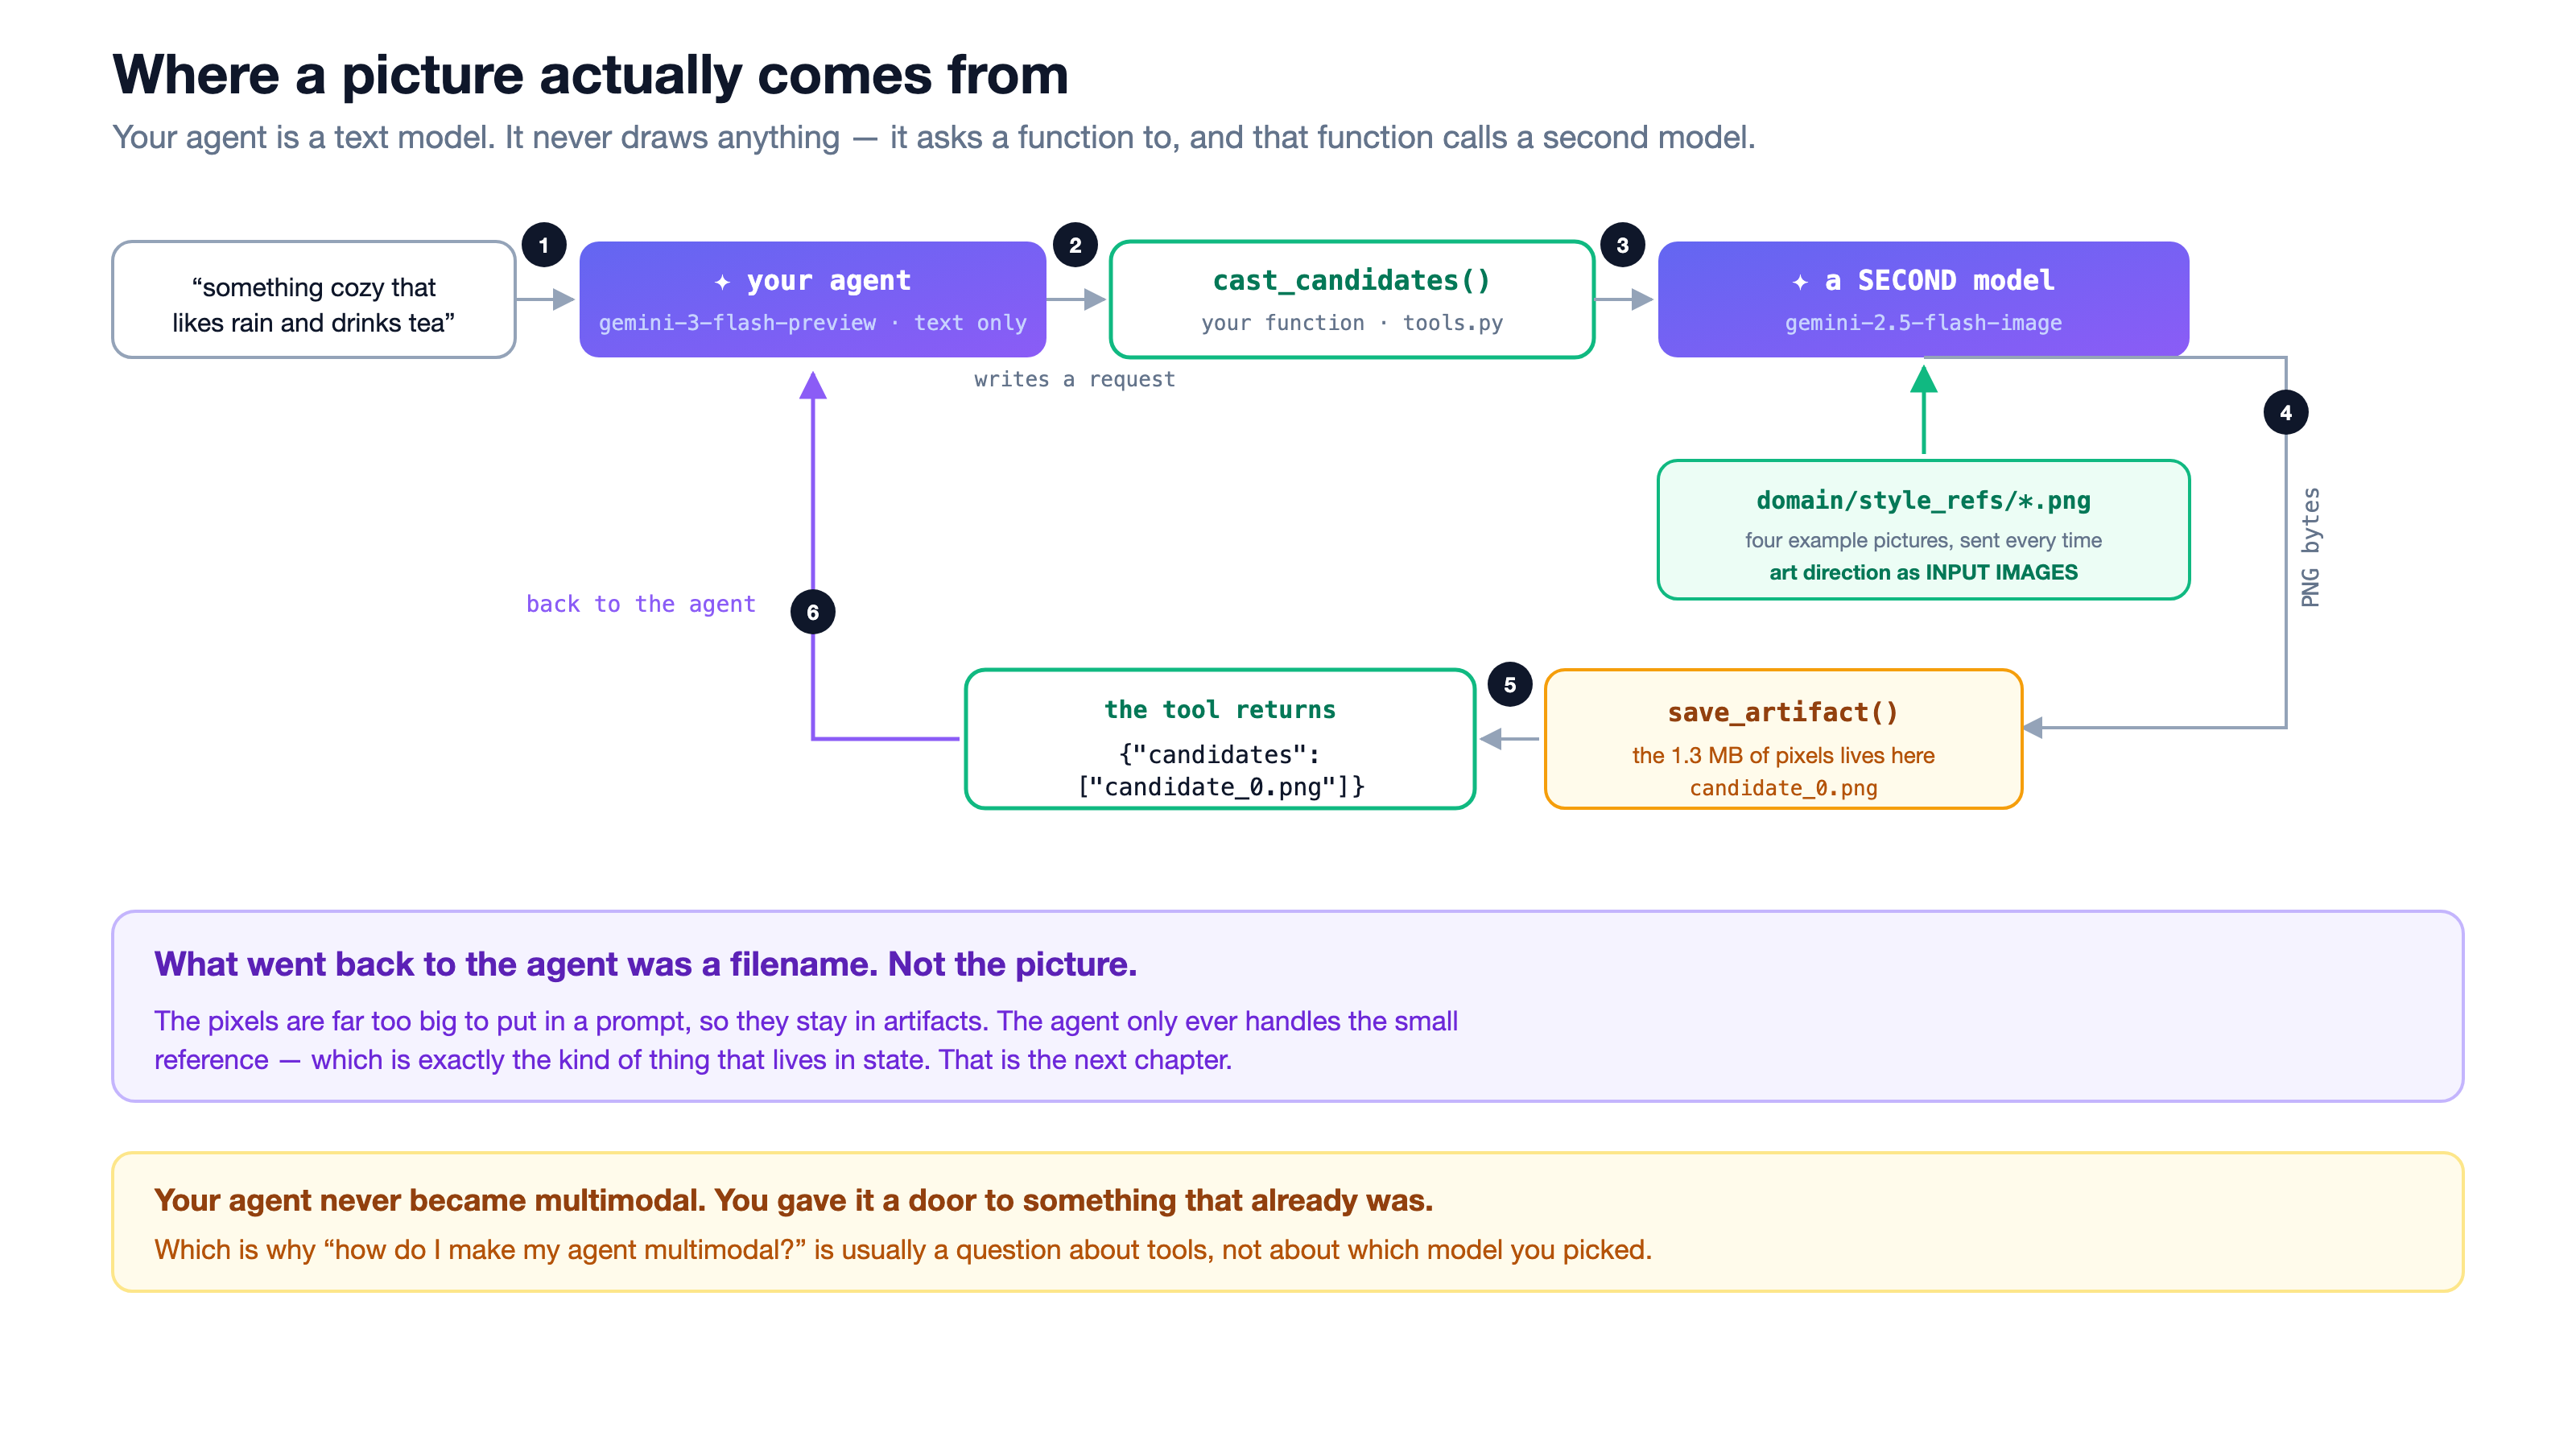
Task: Click the green arrowhead pointing into SECOND model
Action: (1923, 379)
